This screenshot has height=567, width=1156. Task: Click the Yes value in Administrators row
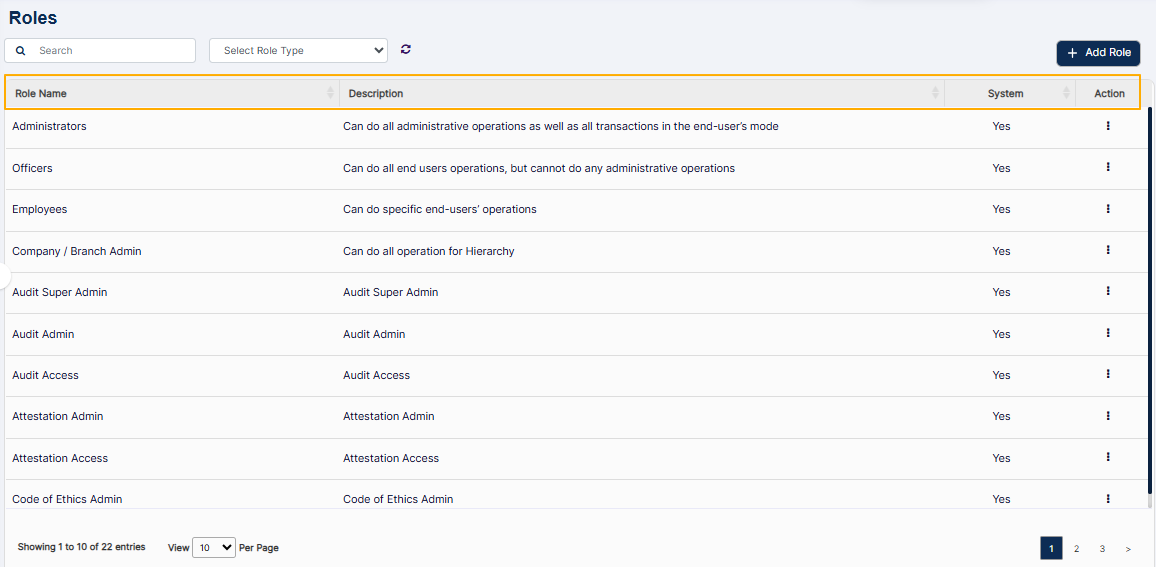(x=1001, y=126)
